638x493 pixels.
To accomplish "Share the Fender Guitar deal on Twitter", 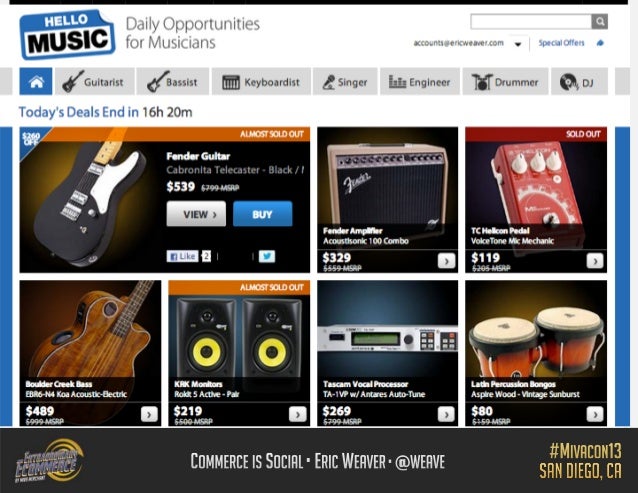I will coord(267,256).
